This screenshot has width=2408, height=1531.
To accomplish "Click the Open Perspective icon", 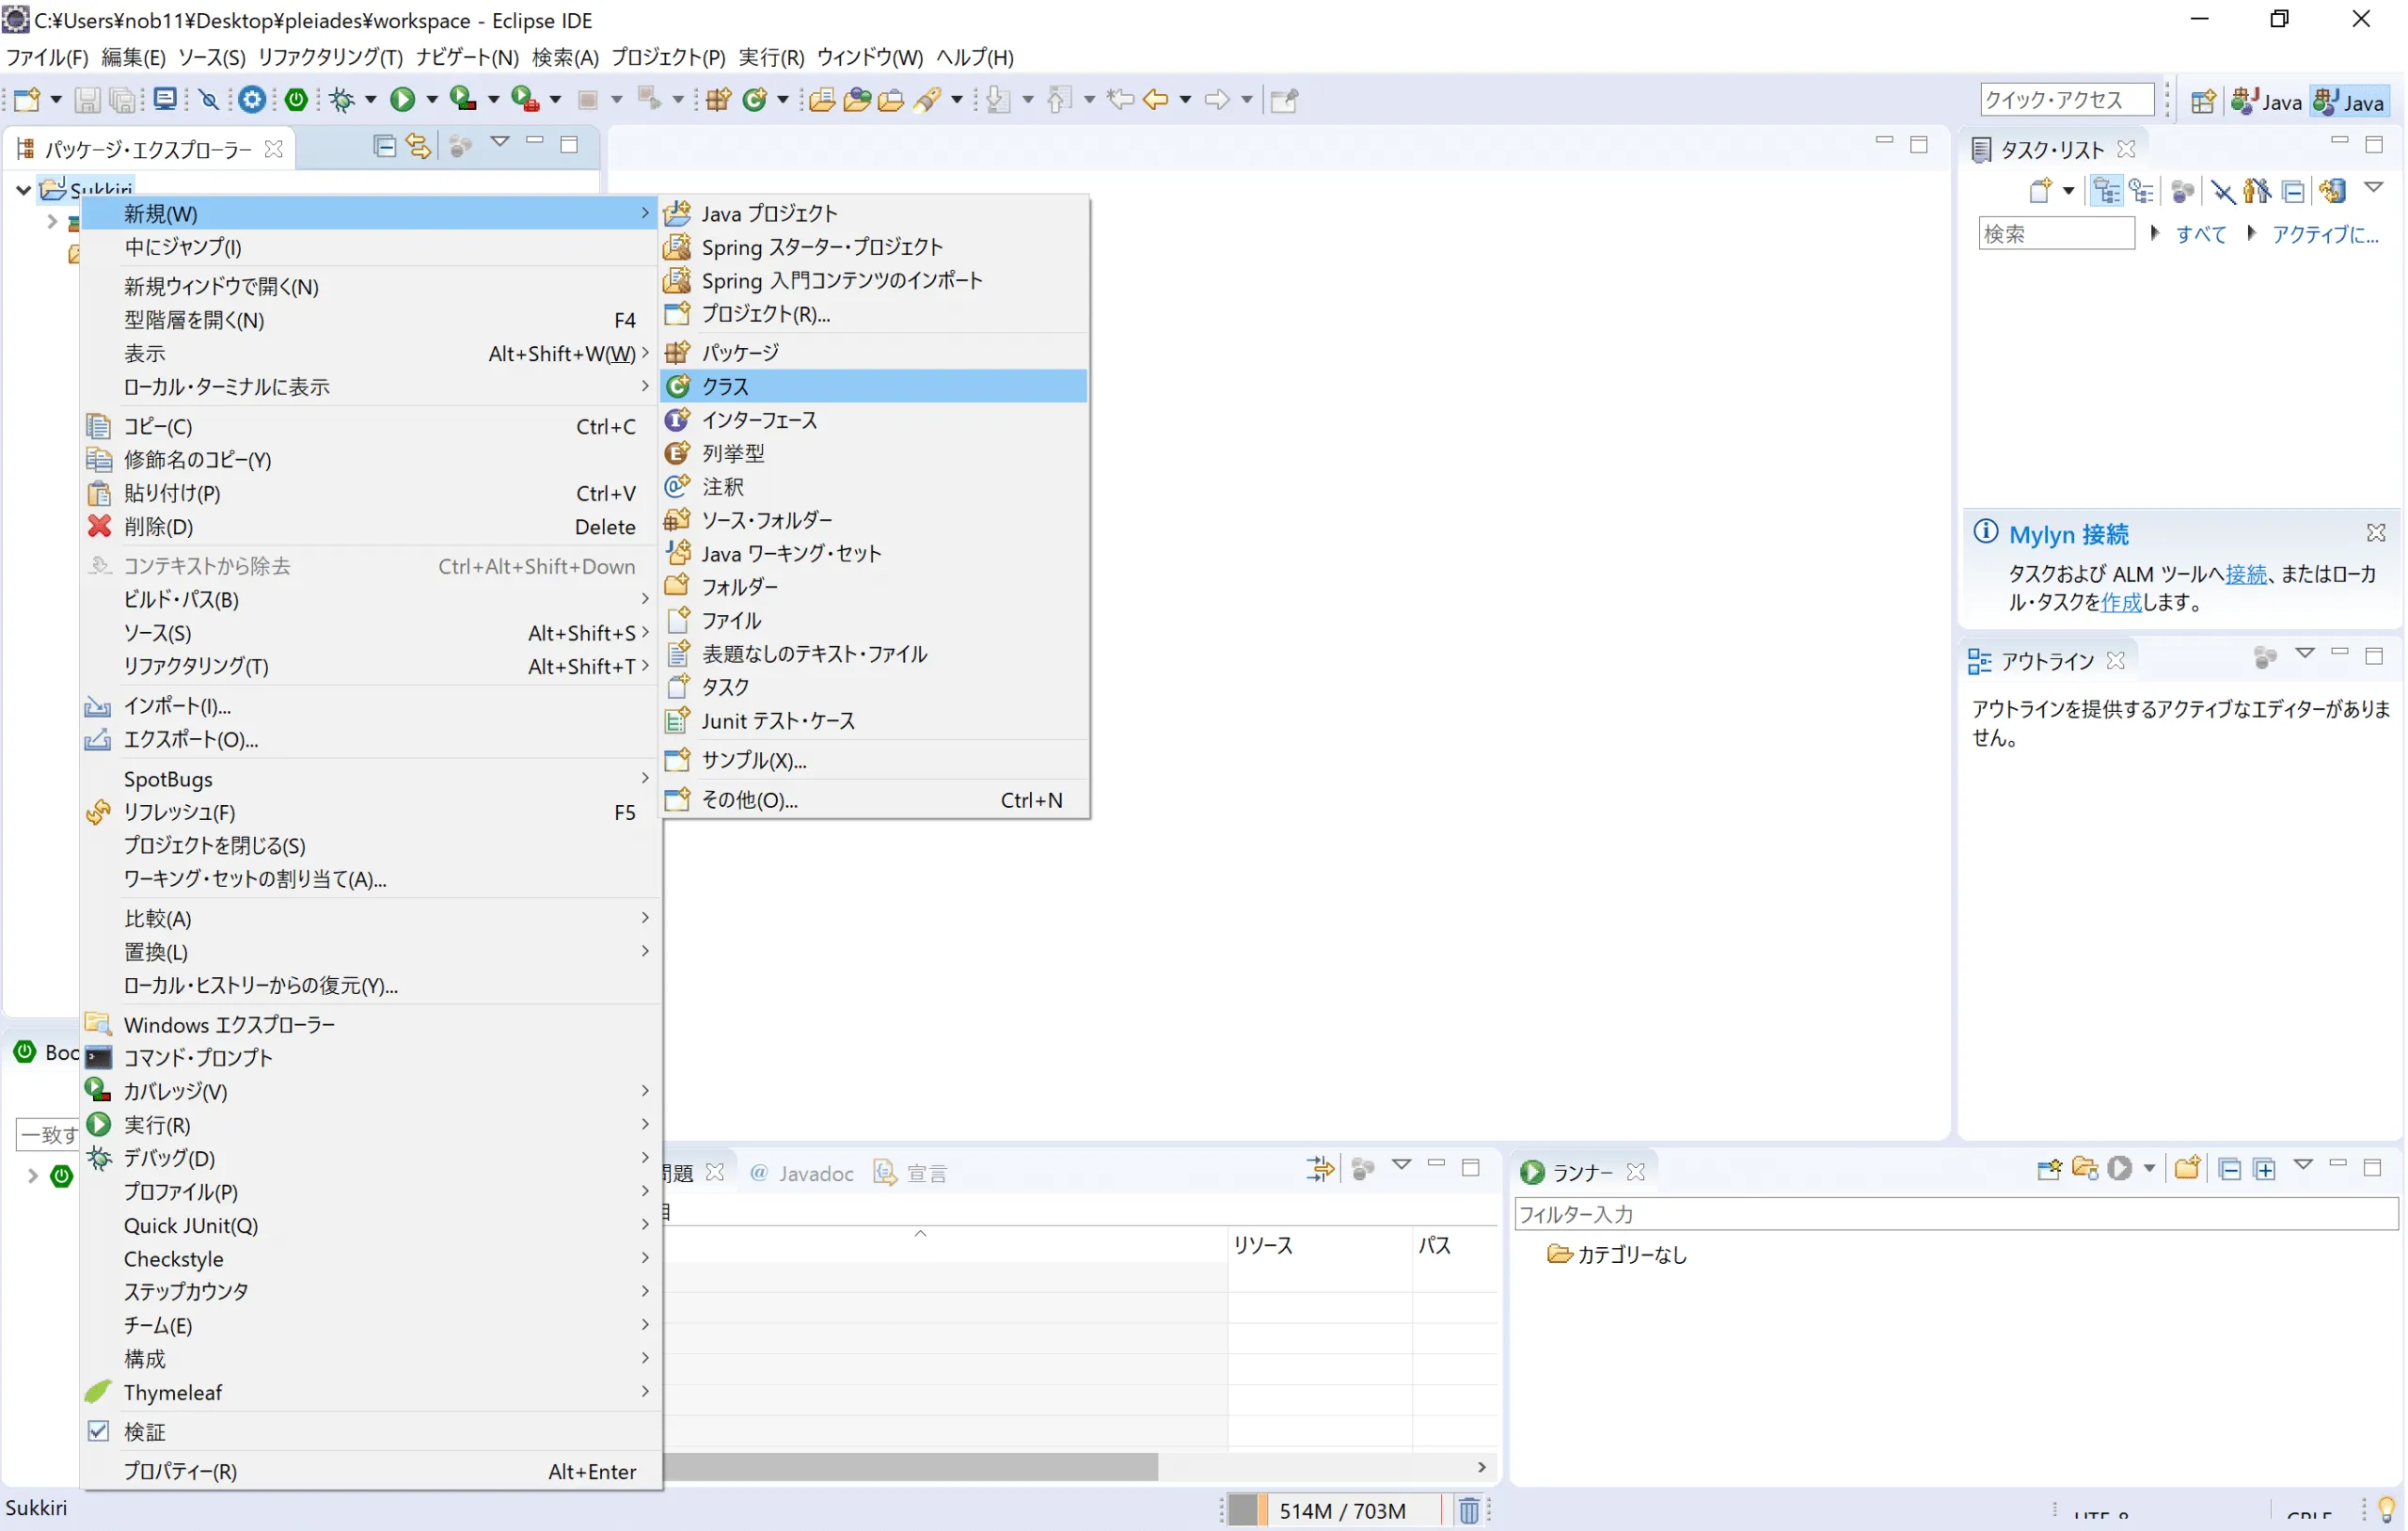I will pos(2202,102).
